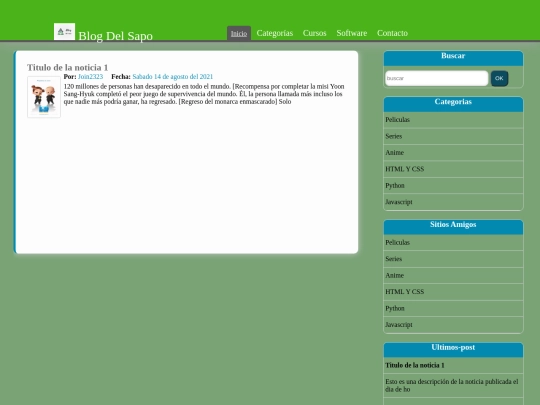
Task: Open the Software menu item
Action: 352,33
